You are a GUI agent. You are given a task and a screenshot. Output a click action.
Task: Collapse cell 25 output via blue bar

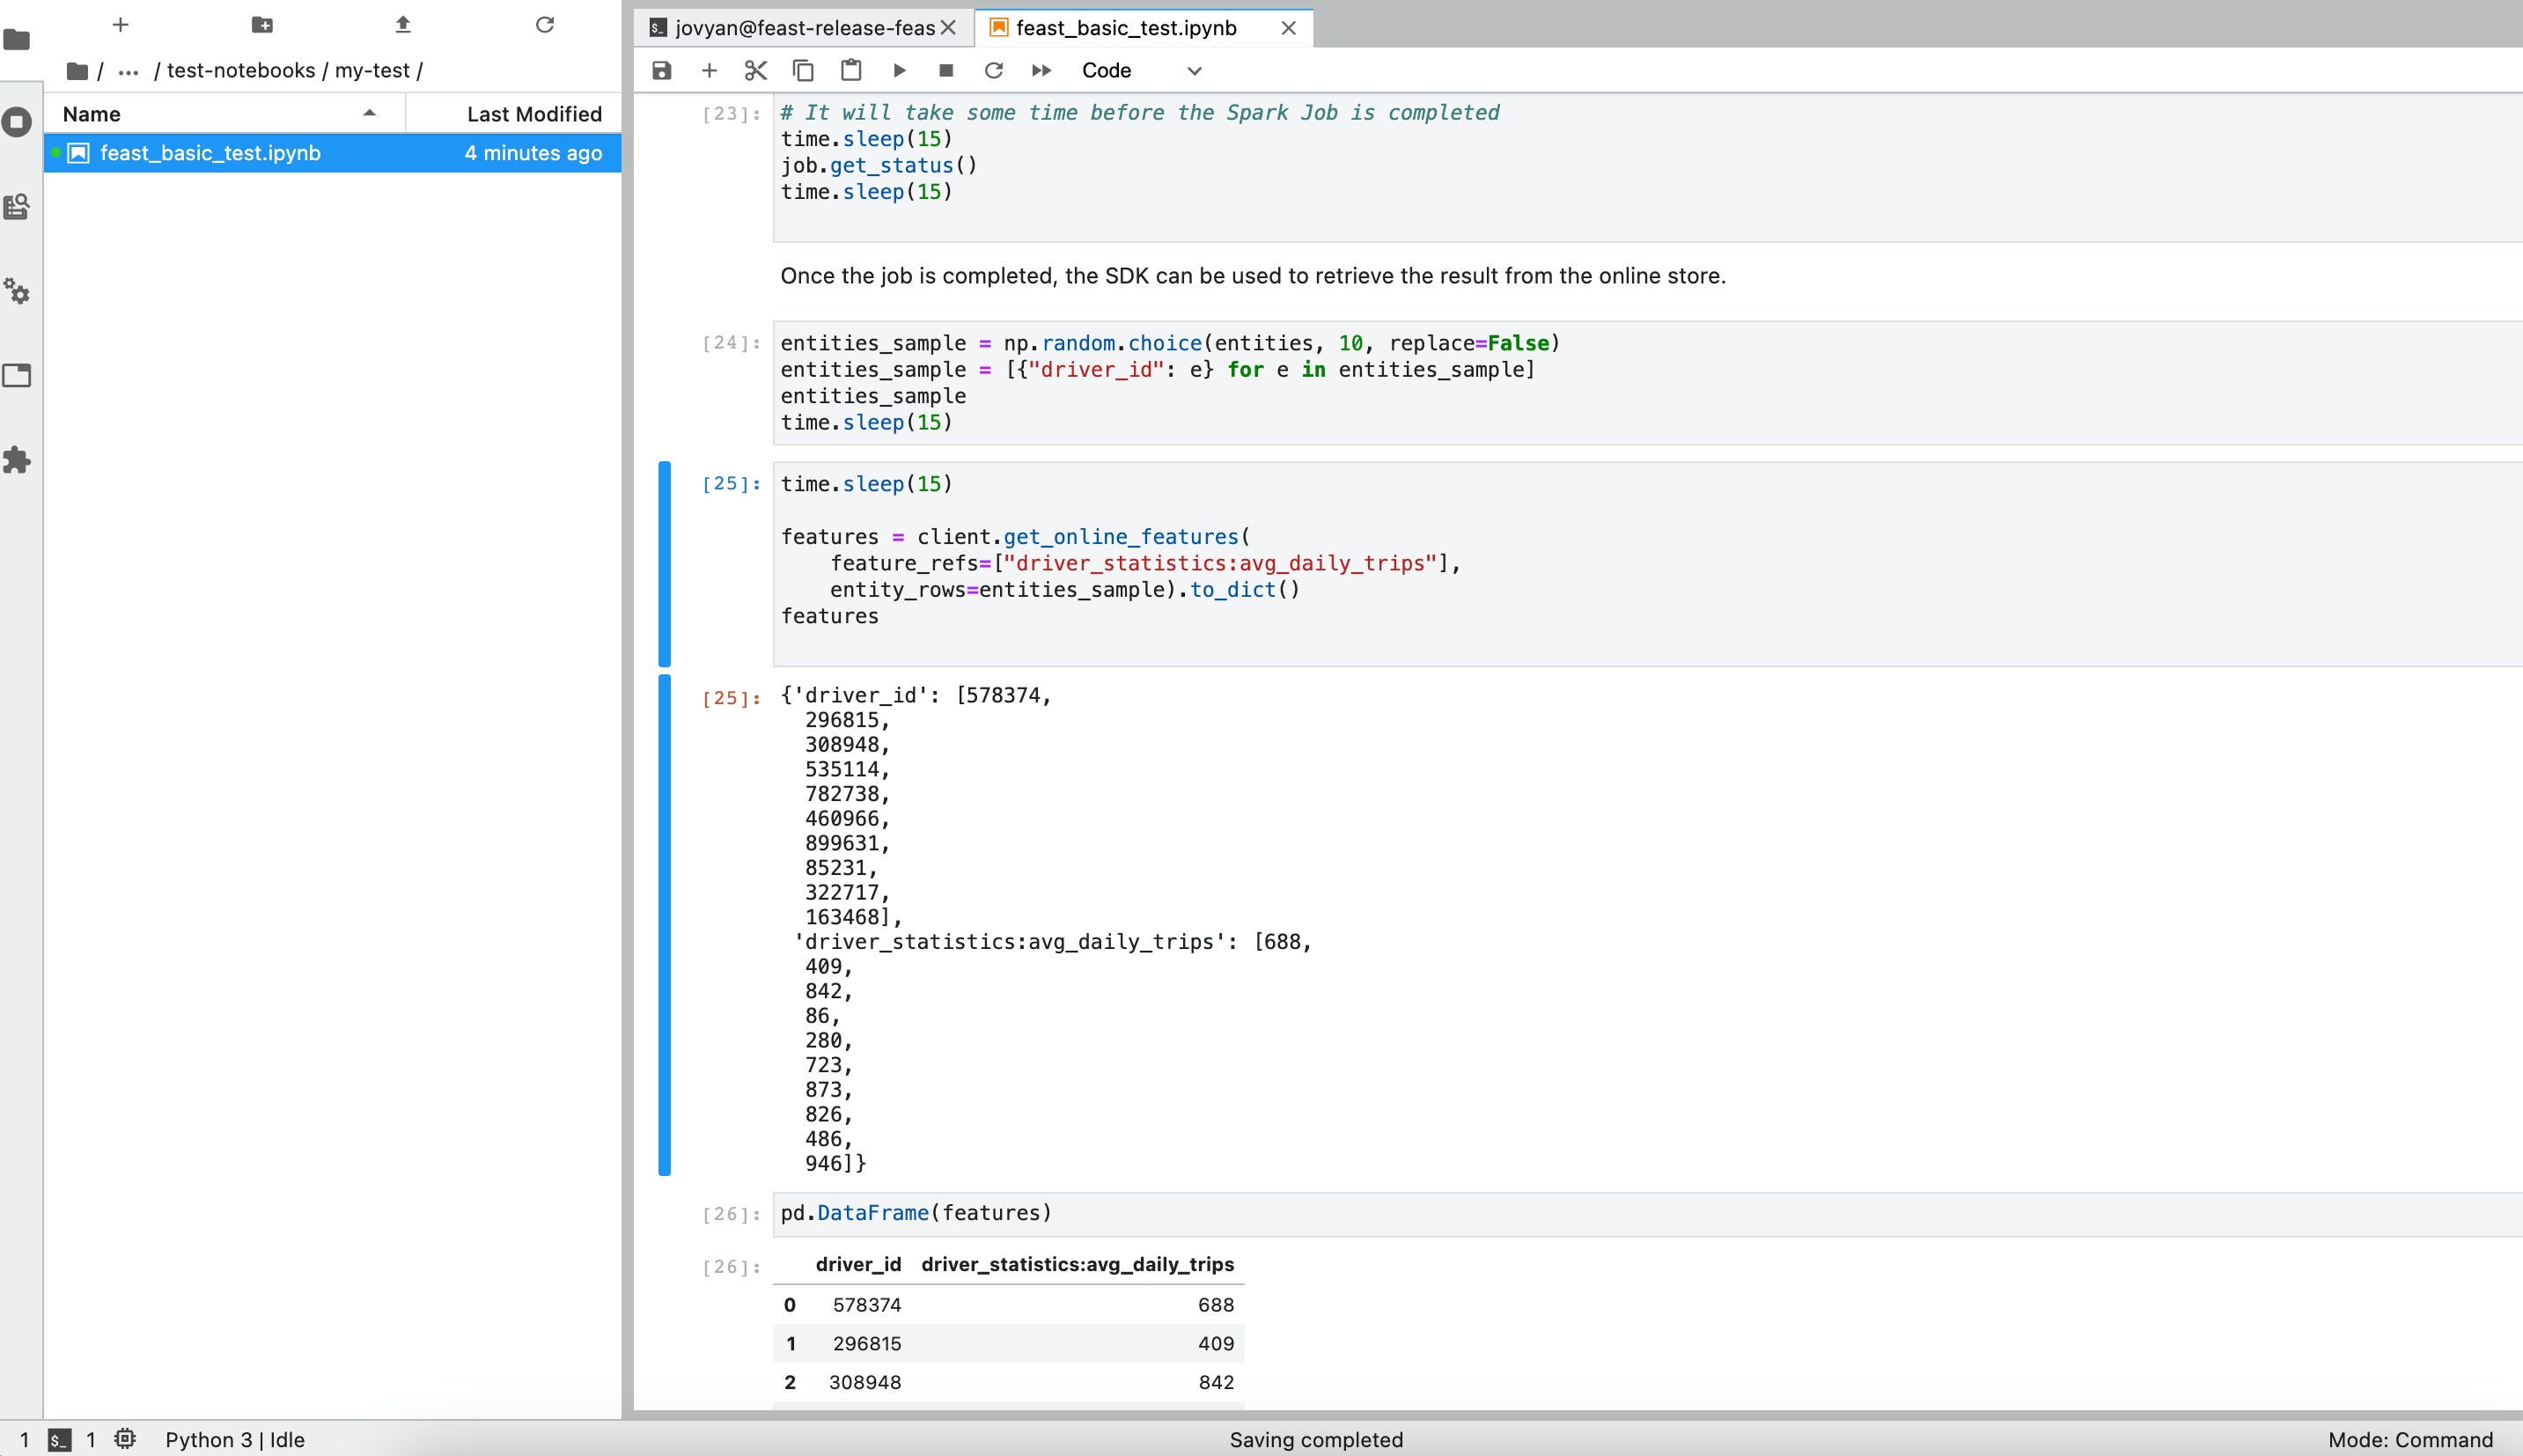tap(664, 924)
